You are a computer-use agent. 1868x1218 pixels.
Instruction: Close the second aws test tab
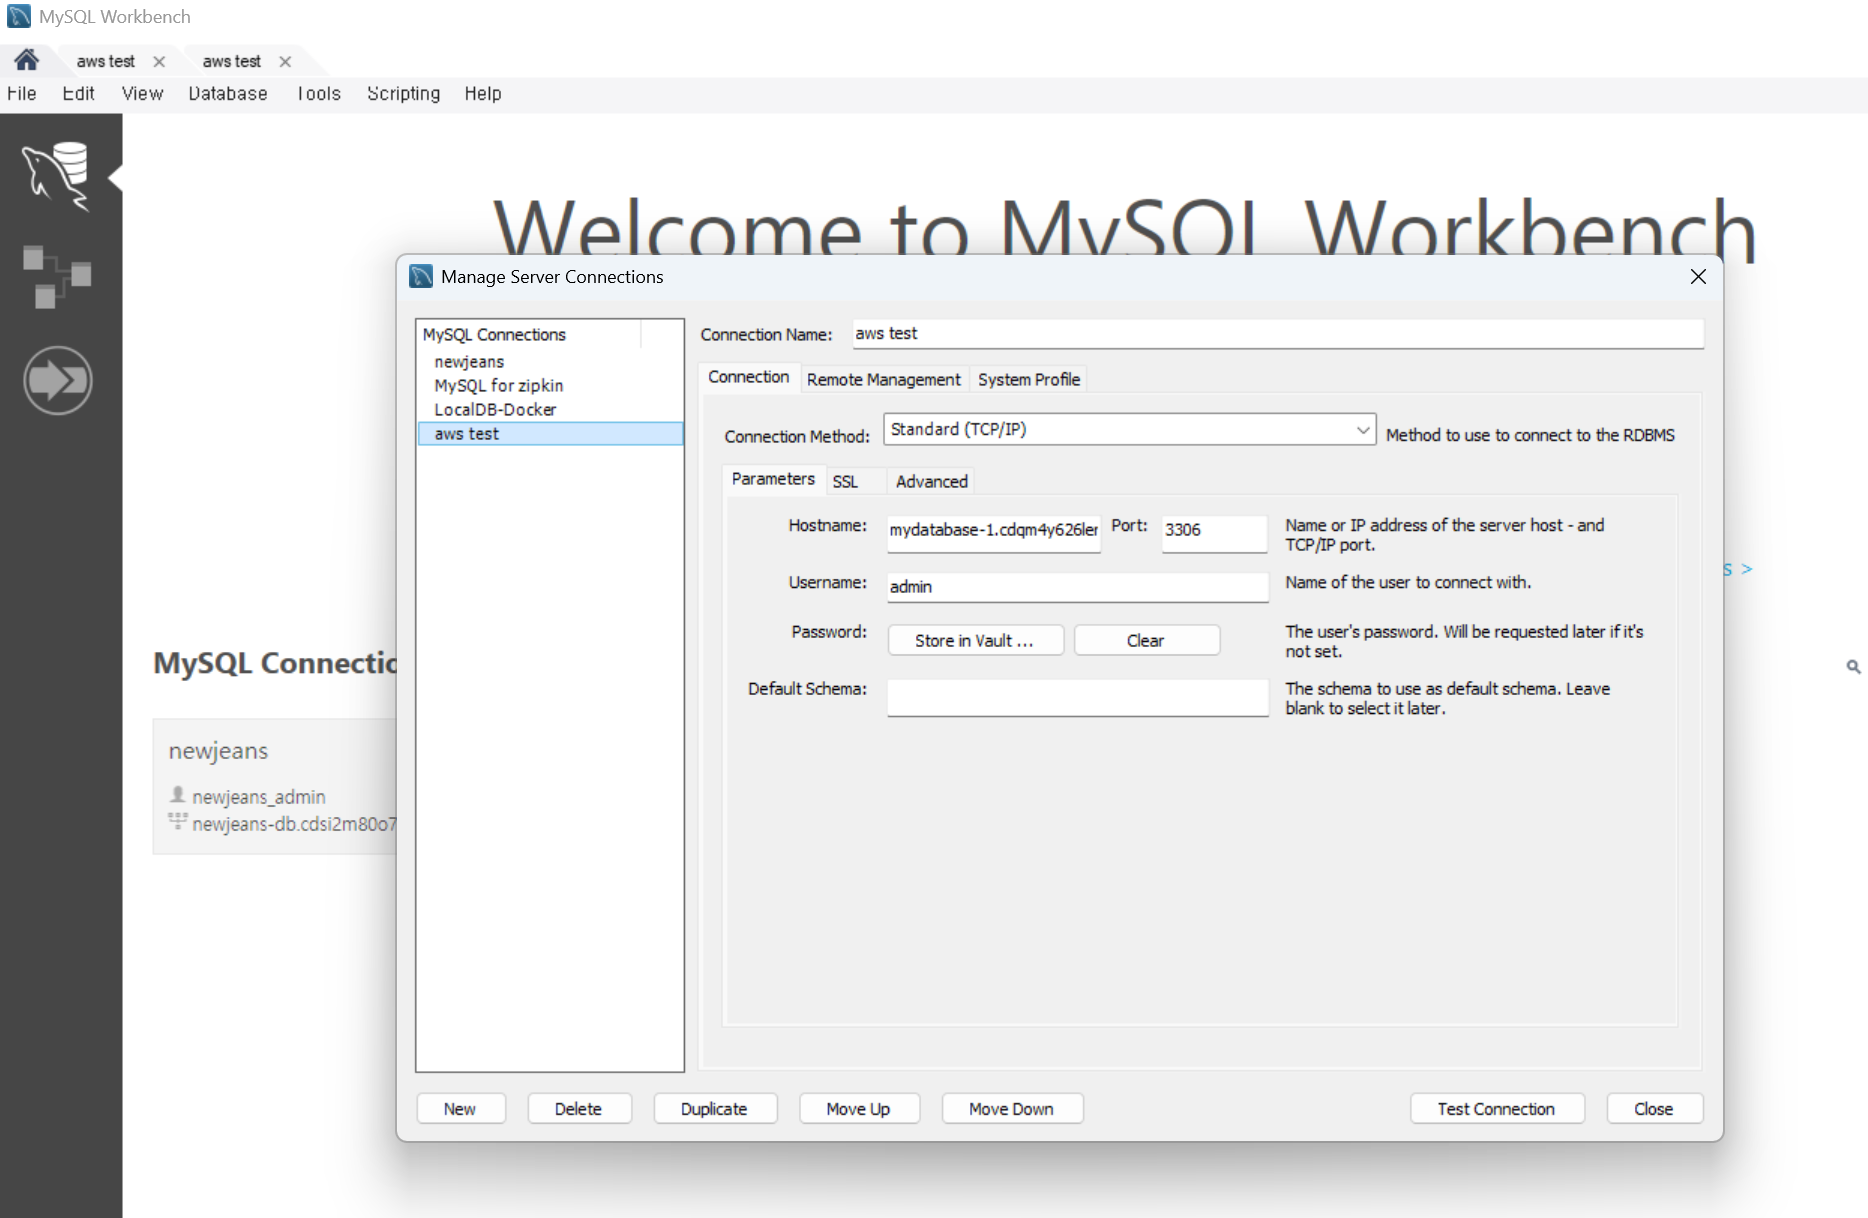click(x=285, y=62)
